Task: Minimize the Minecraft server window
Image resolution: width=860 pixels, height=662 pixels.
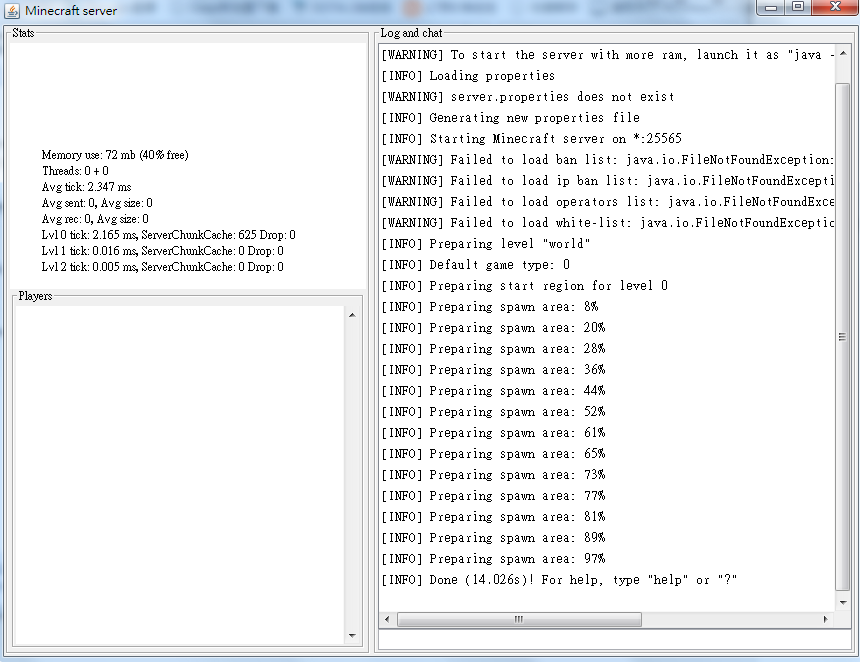Action: tap(771, 8)
